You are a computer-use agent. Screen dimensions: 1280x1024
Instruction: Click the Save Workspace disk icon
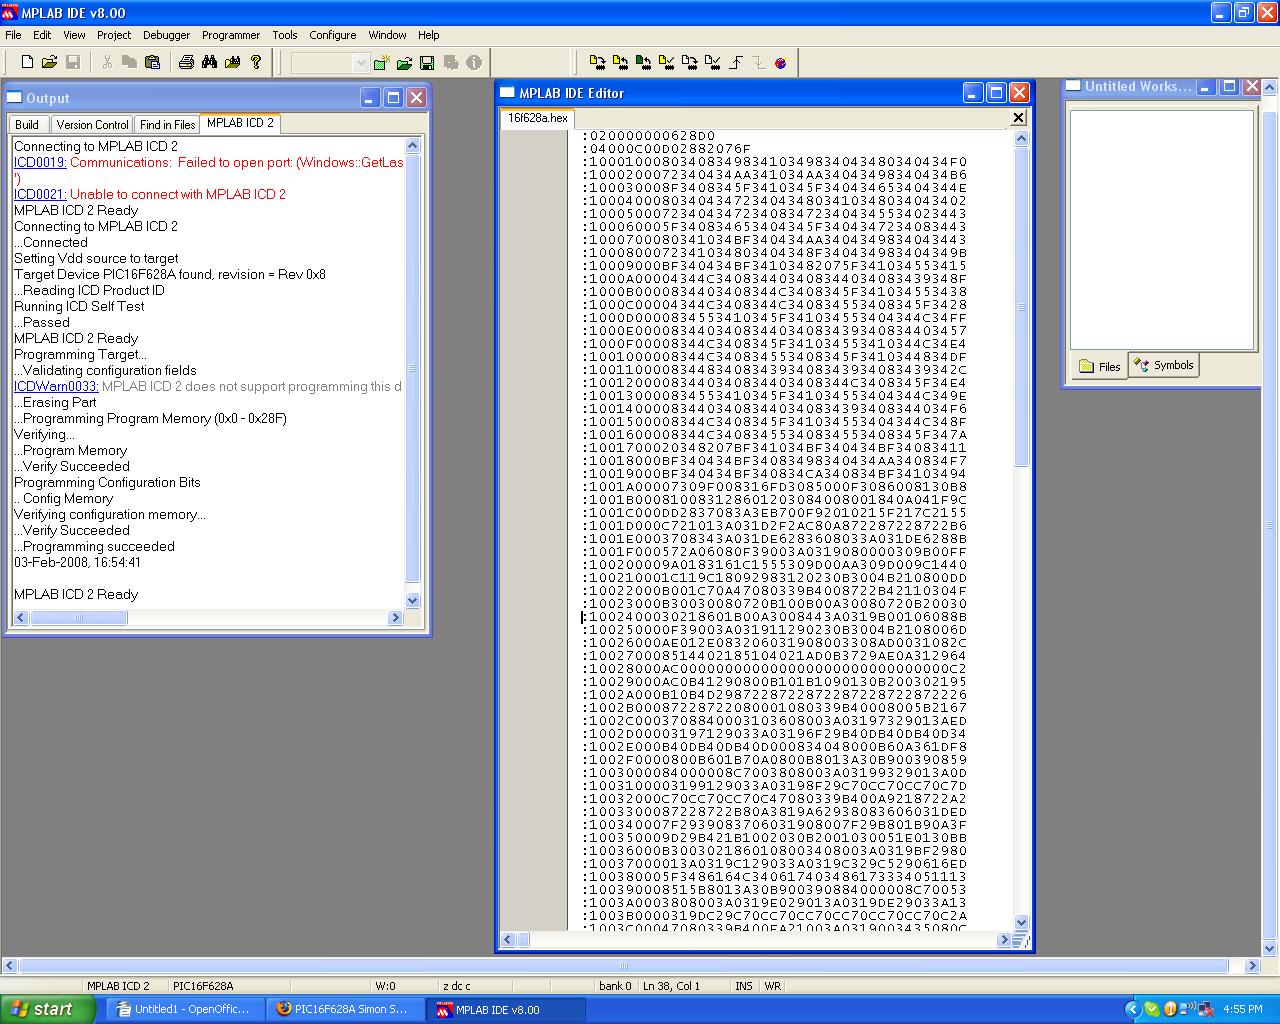(x=427, y=63)
